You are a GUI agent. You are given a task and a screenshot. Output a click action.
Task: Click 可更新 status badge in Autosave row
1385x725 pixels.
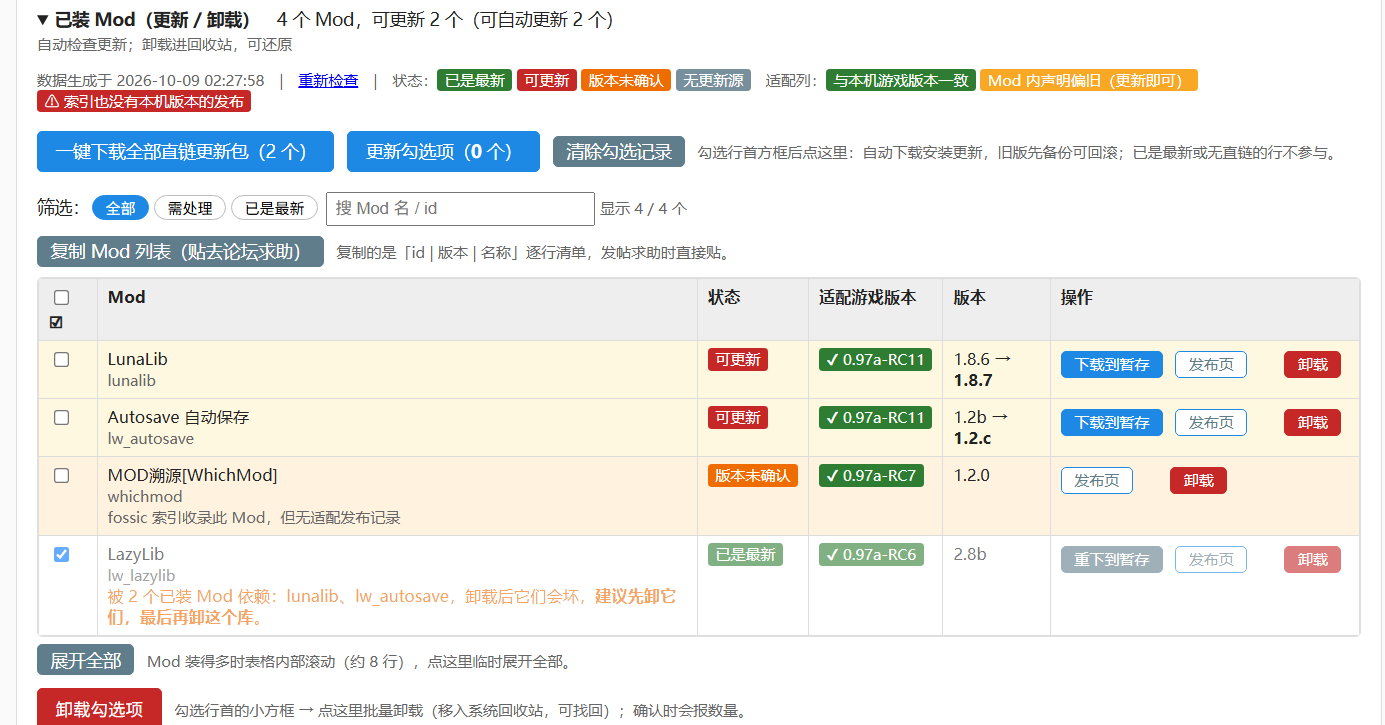pyautogui.click(x=738, y=418)
